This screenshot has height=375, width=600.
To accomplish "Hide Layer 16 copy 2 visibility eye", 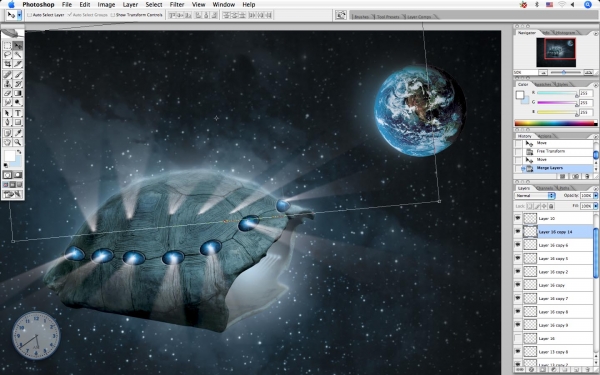I will click(518, 272).
